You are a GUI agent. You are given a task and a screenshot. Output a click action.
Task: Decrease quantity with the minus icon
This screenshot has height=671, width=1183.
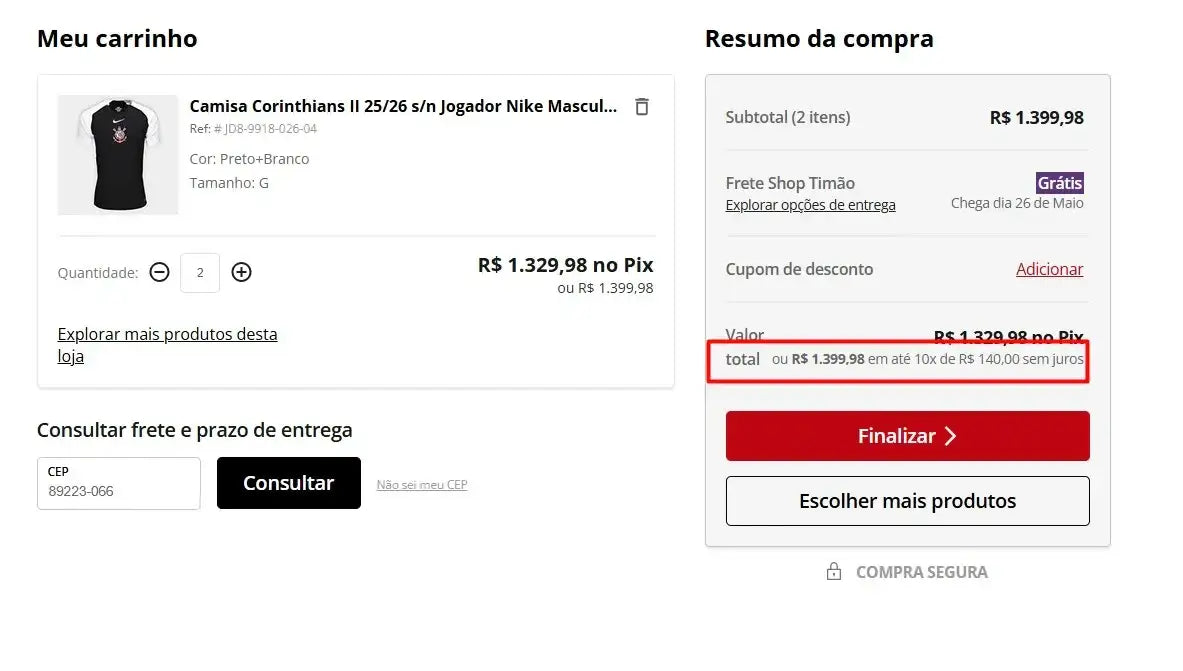pyautogui.click(x=160, y=272)
